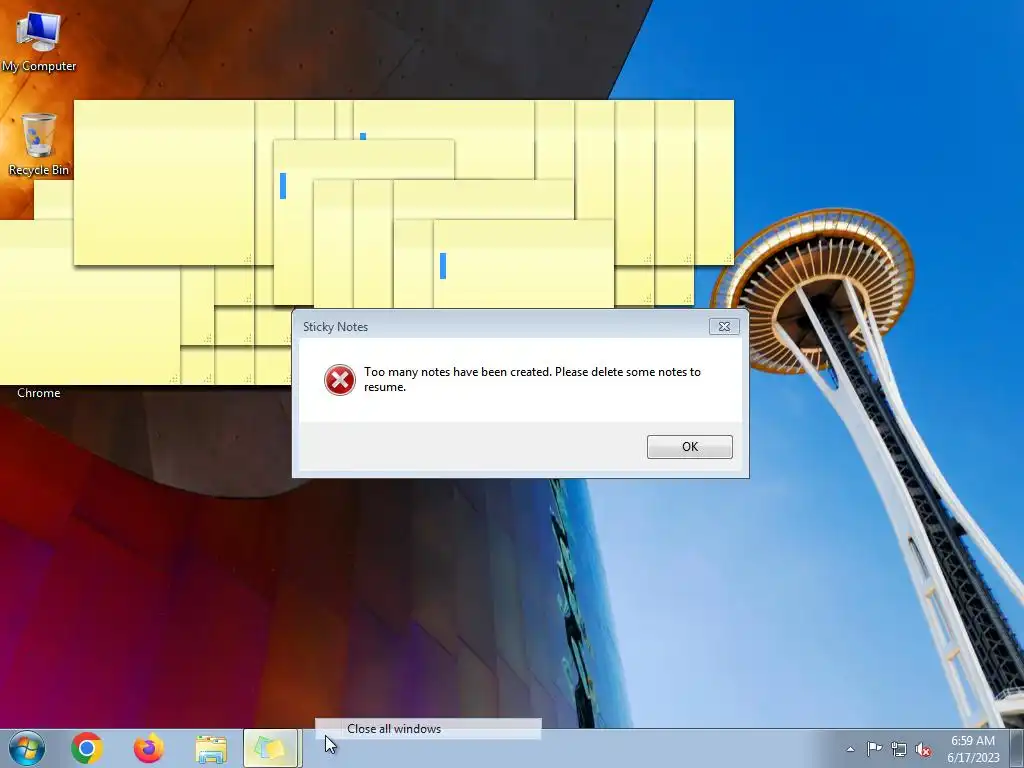Launch Google Chrome from the taskbar
This screenshot has width=1024, height=768.
(87, 748)
